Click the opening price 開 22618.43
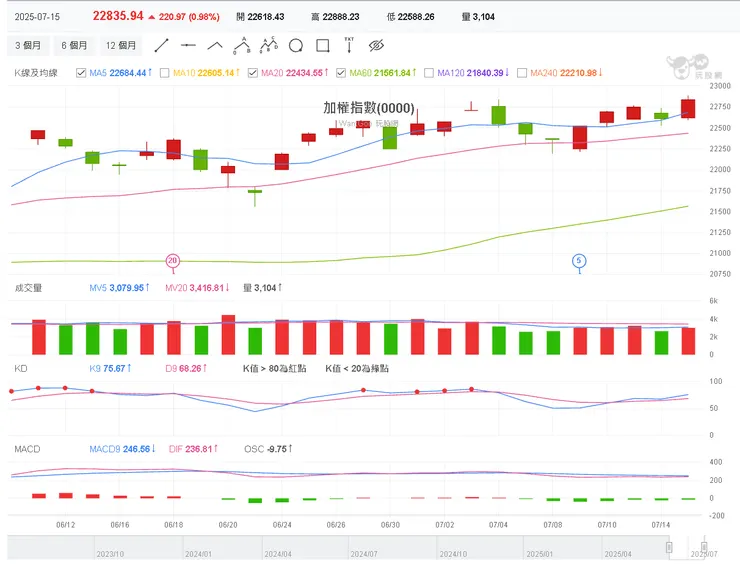The height and width of the screenshot is (567, 740). [x=260, y=17]
